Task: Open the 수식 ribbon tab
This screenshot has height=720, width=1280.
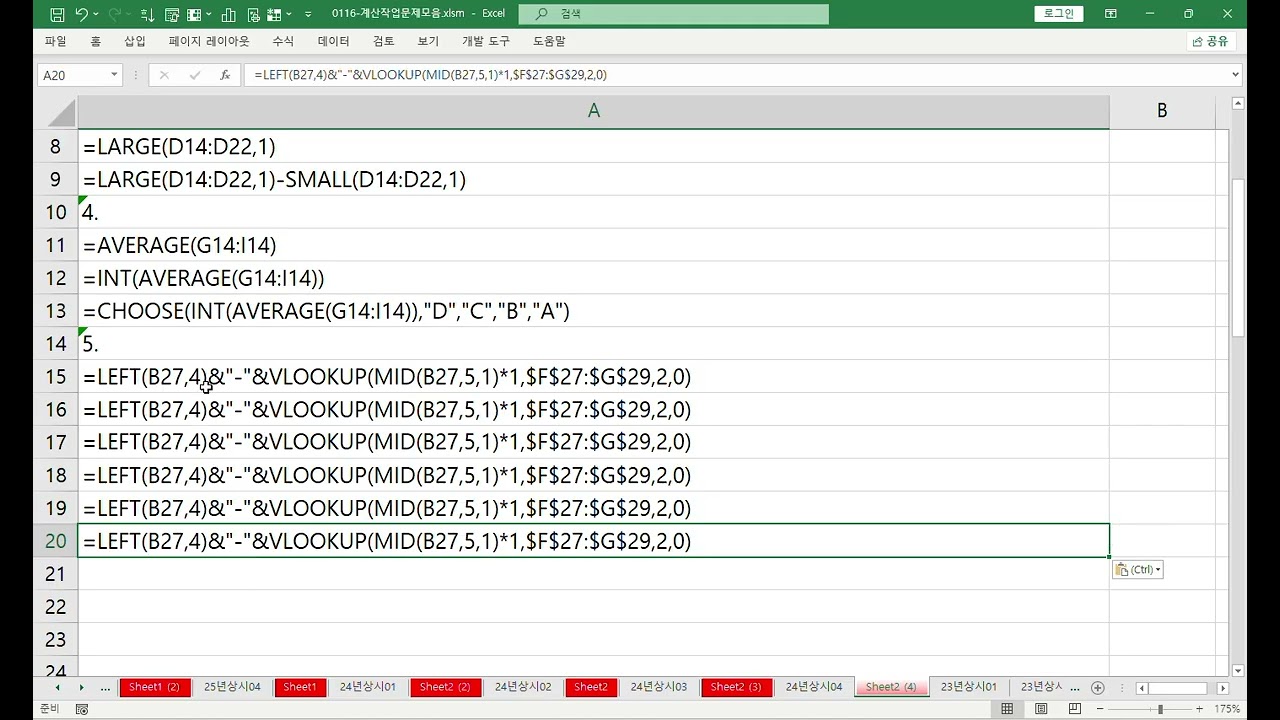Action: click(283, 41)
